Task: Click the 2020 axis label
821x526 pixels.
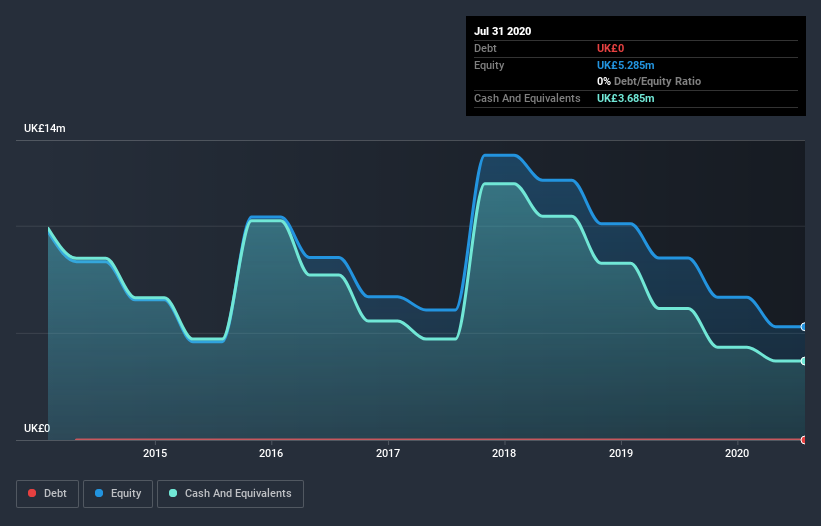Action: coord(737,453)
